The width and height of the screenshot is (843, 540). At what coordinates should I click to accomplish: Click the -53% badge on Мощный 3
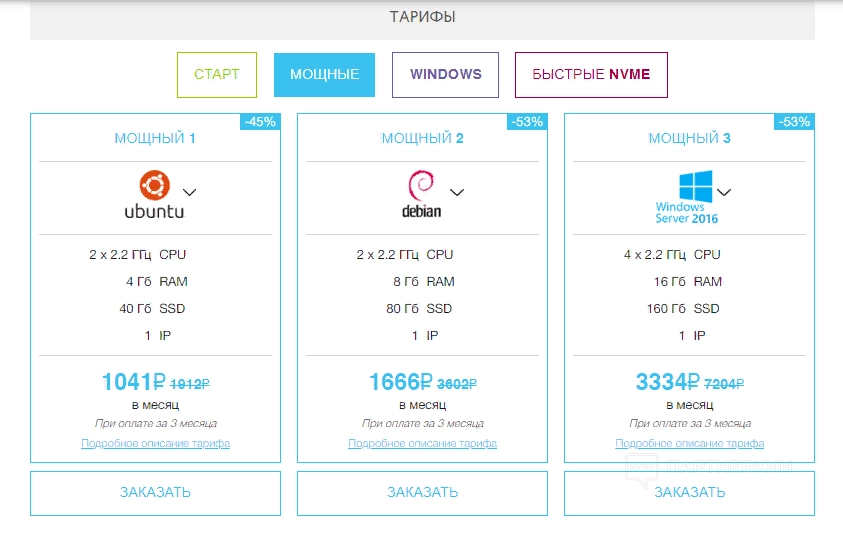pos(794,122)
